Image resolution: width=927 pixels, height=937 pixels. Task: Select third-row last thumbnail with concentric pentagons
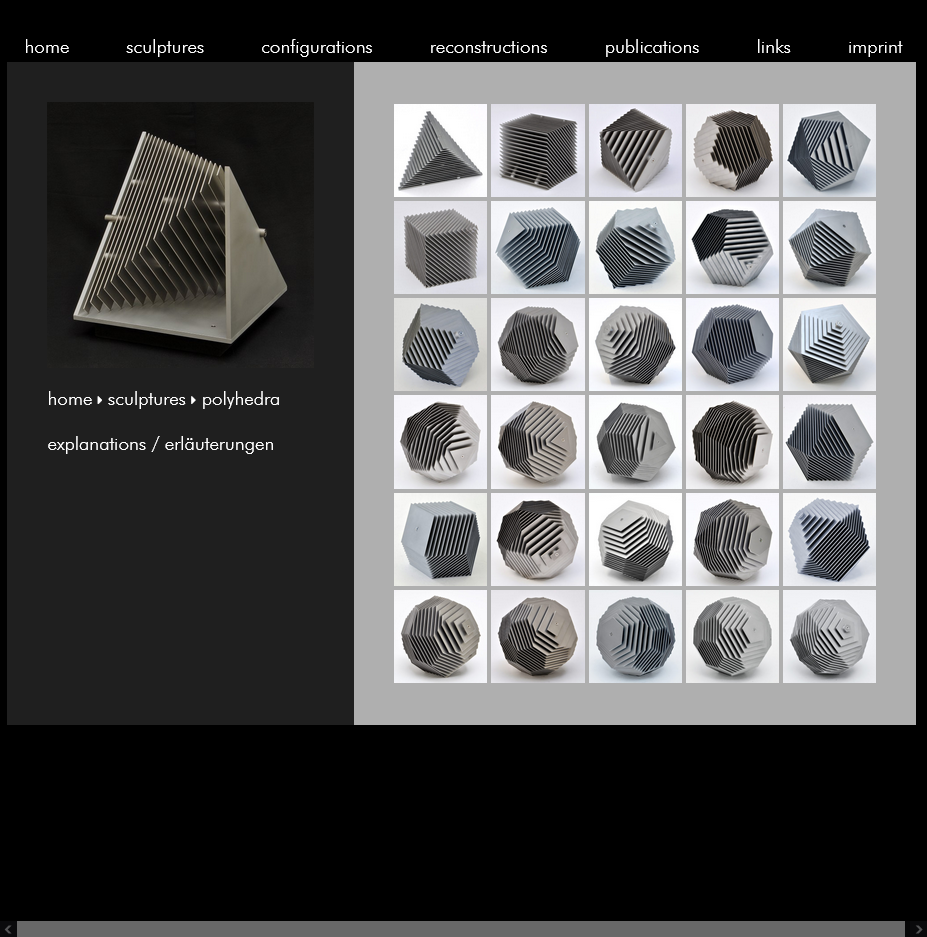click(830, 345)
